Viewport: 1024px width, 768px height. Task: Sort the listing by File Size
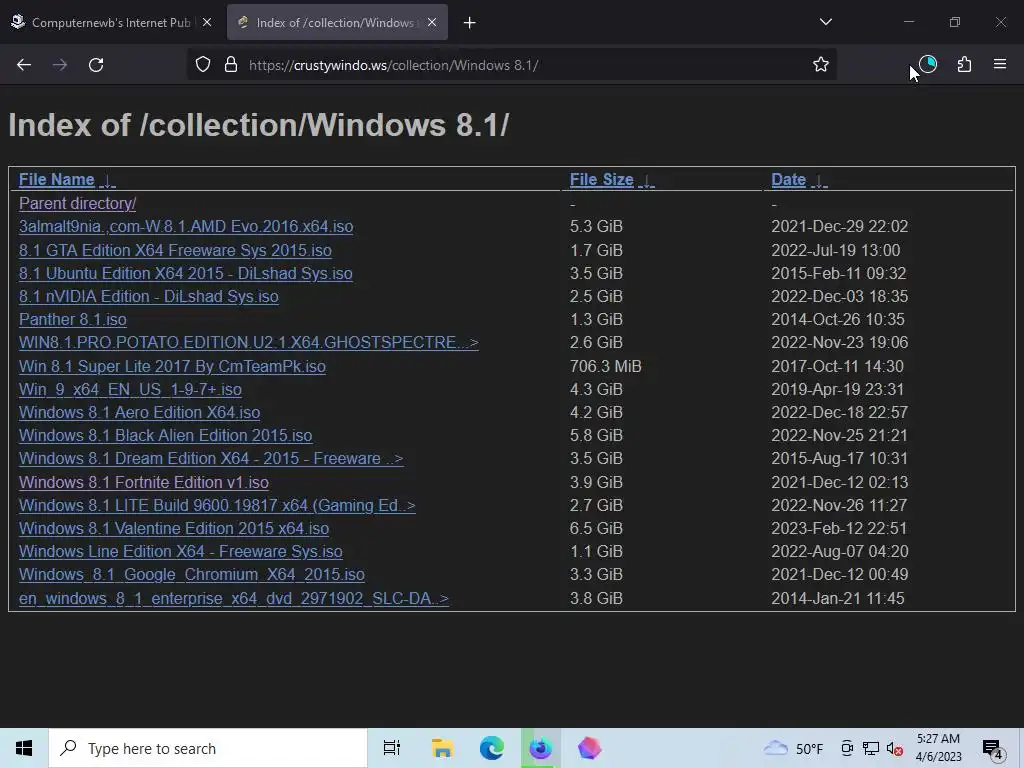pyautogui.click(x=601, y=180)
